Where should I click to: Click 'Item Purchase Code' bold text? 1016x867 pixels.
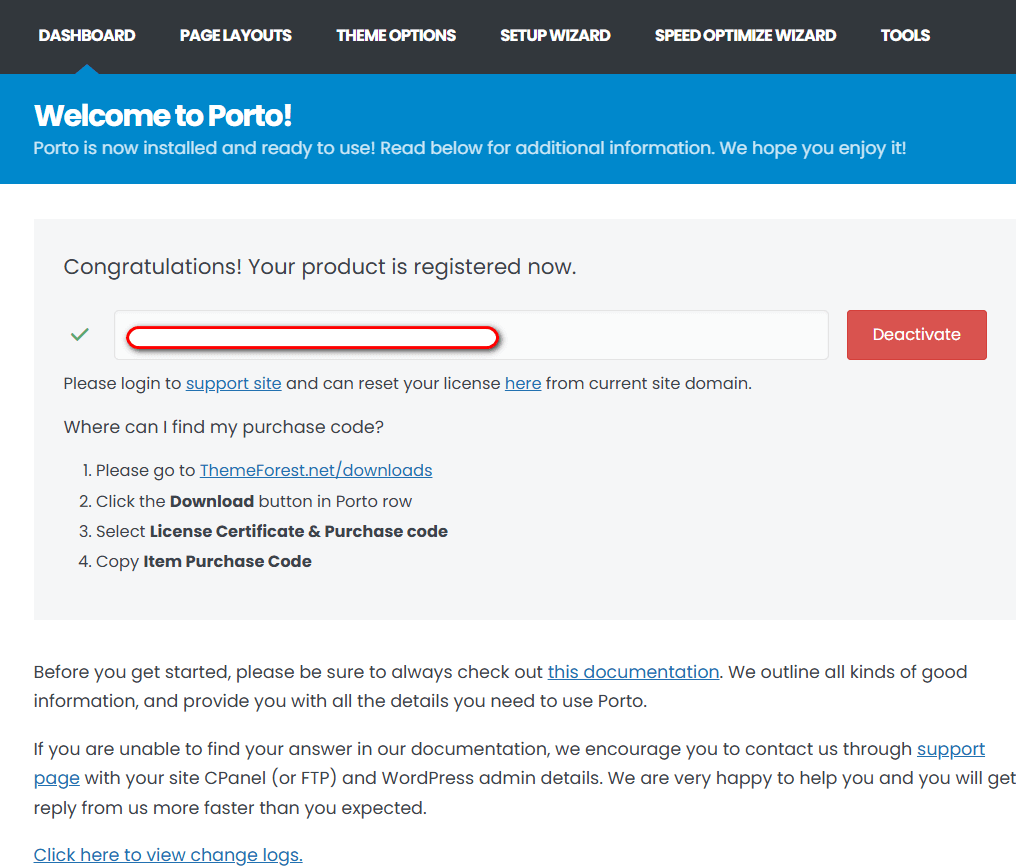click(x=227, y=561)
